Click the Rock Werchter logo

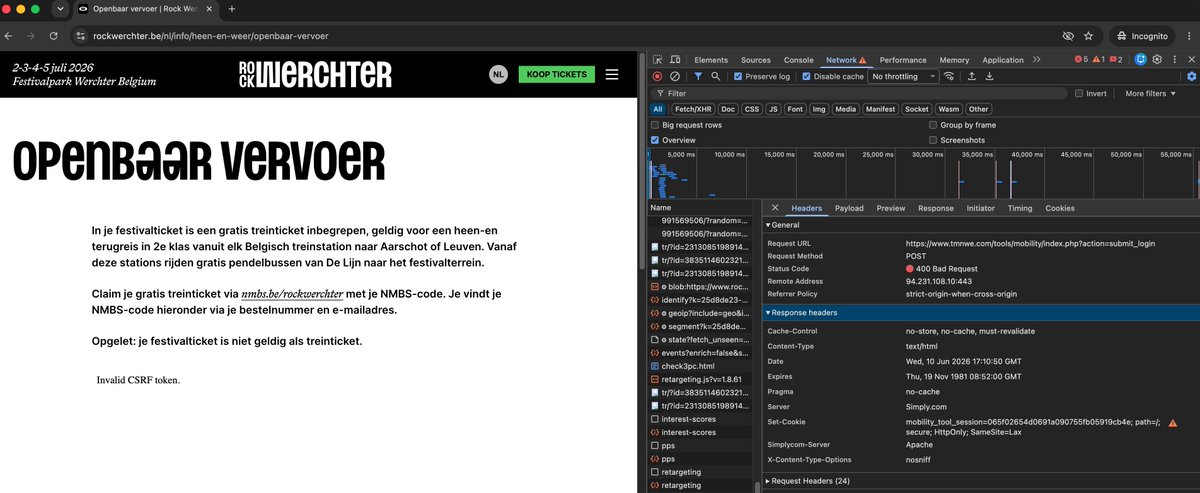[315, 74]
